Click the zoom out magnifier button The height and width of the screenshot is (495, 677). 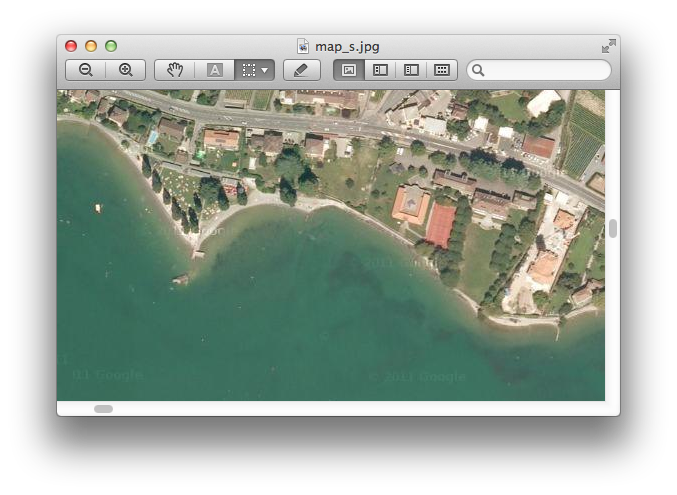click(85, 70)
